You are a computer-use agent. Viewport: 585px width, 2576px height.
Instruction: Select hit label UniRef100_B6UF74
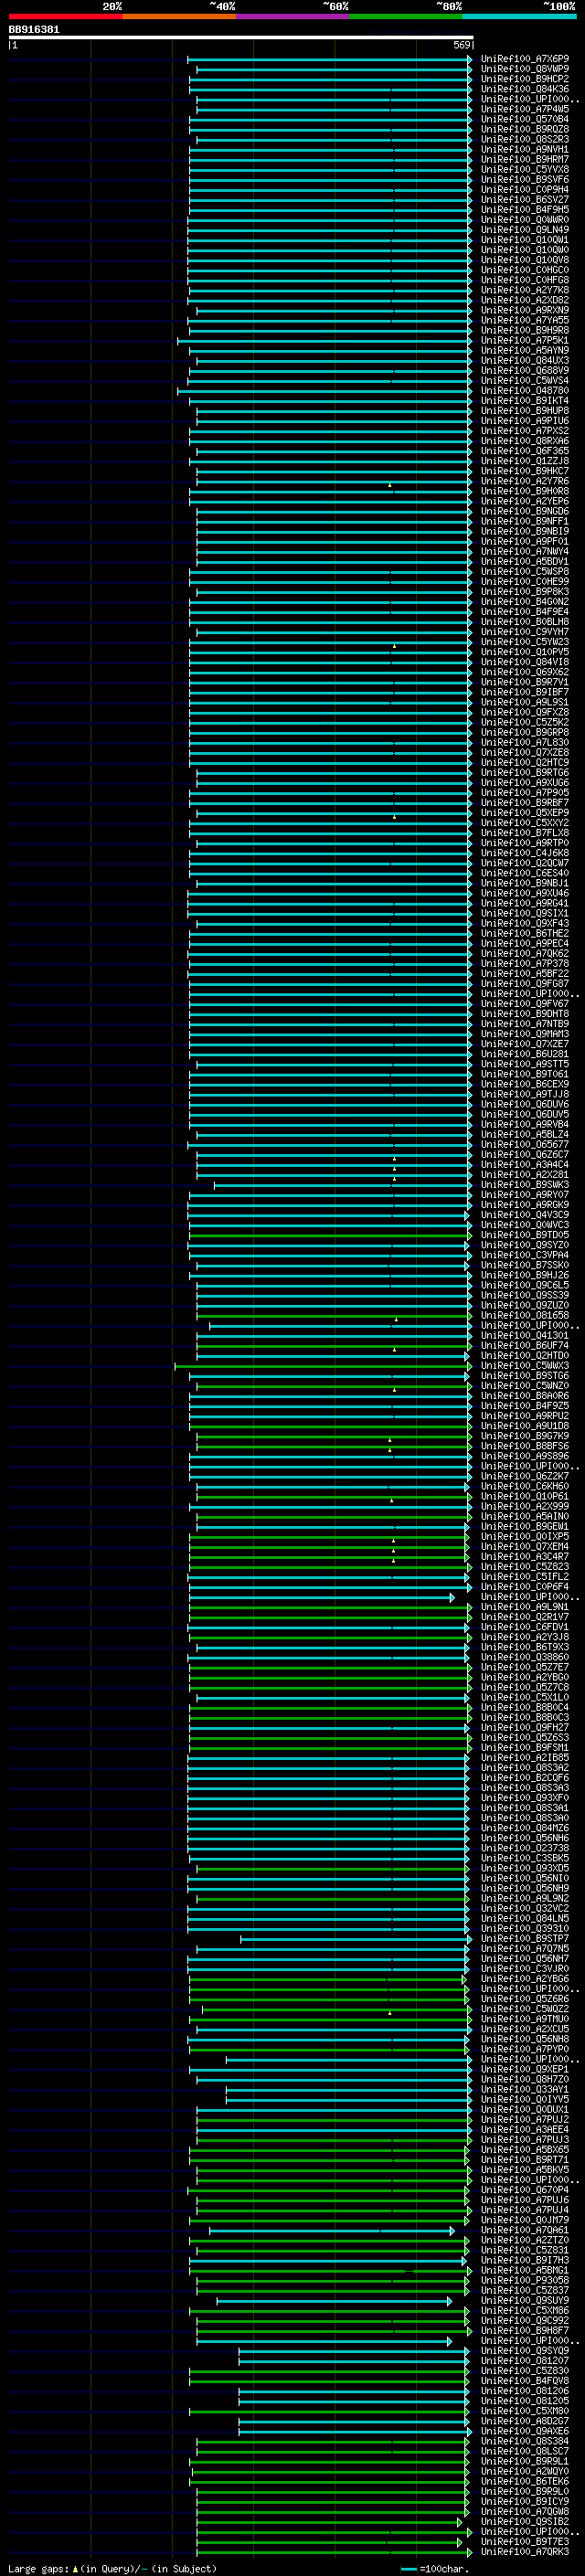(525, 1345)
